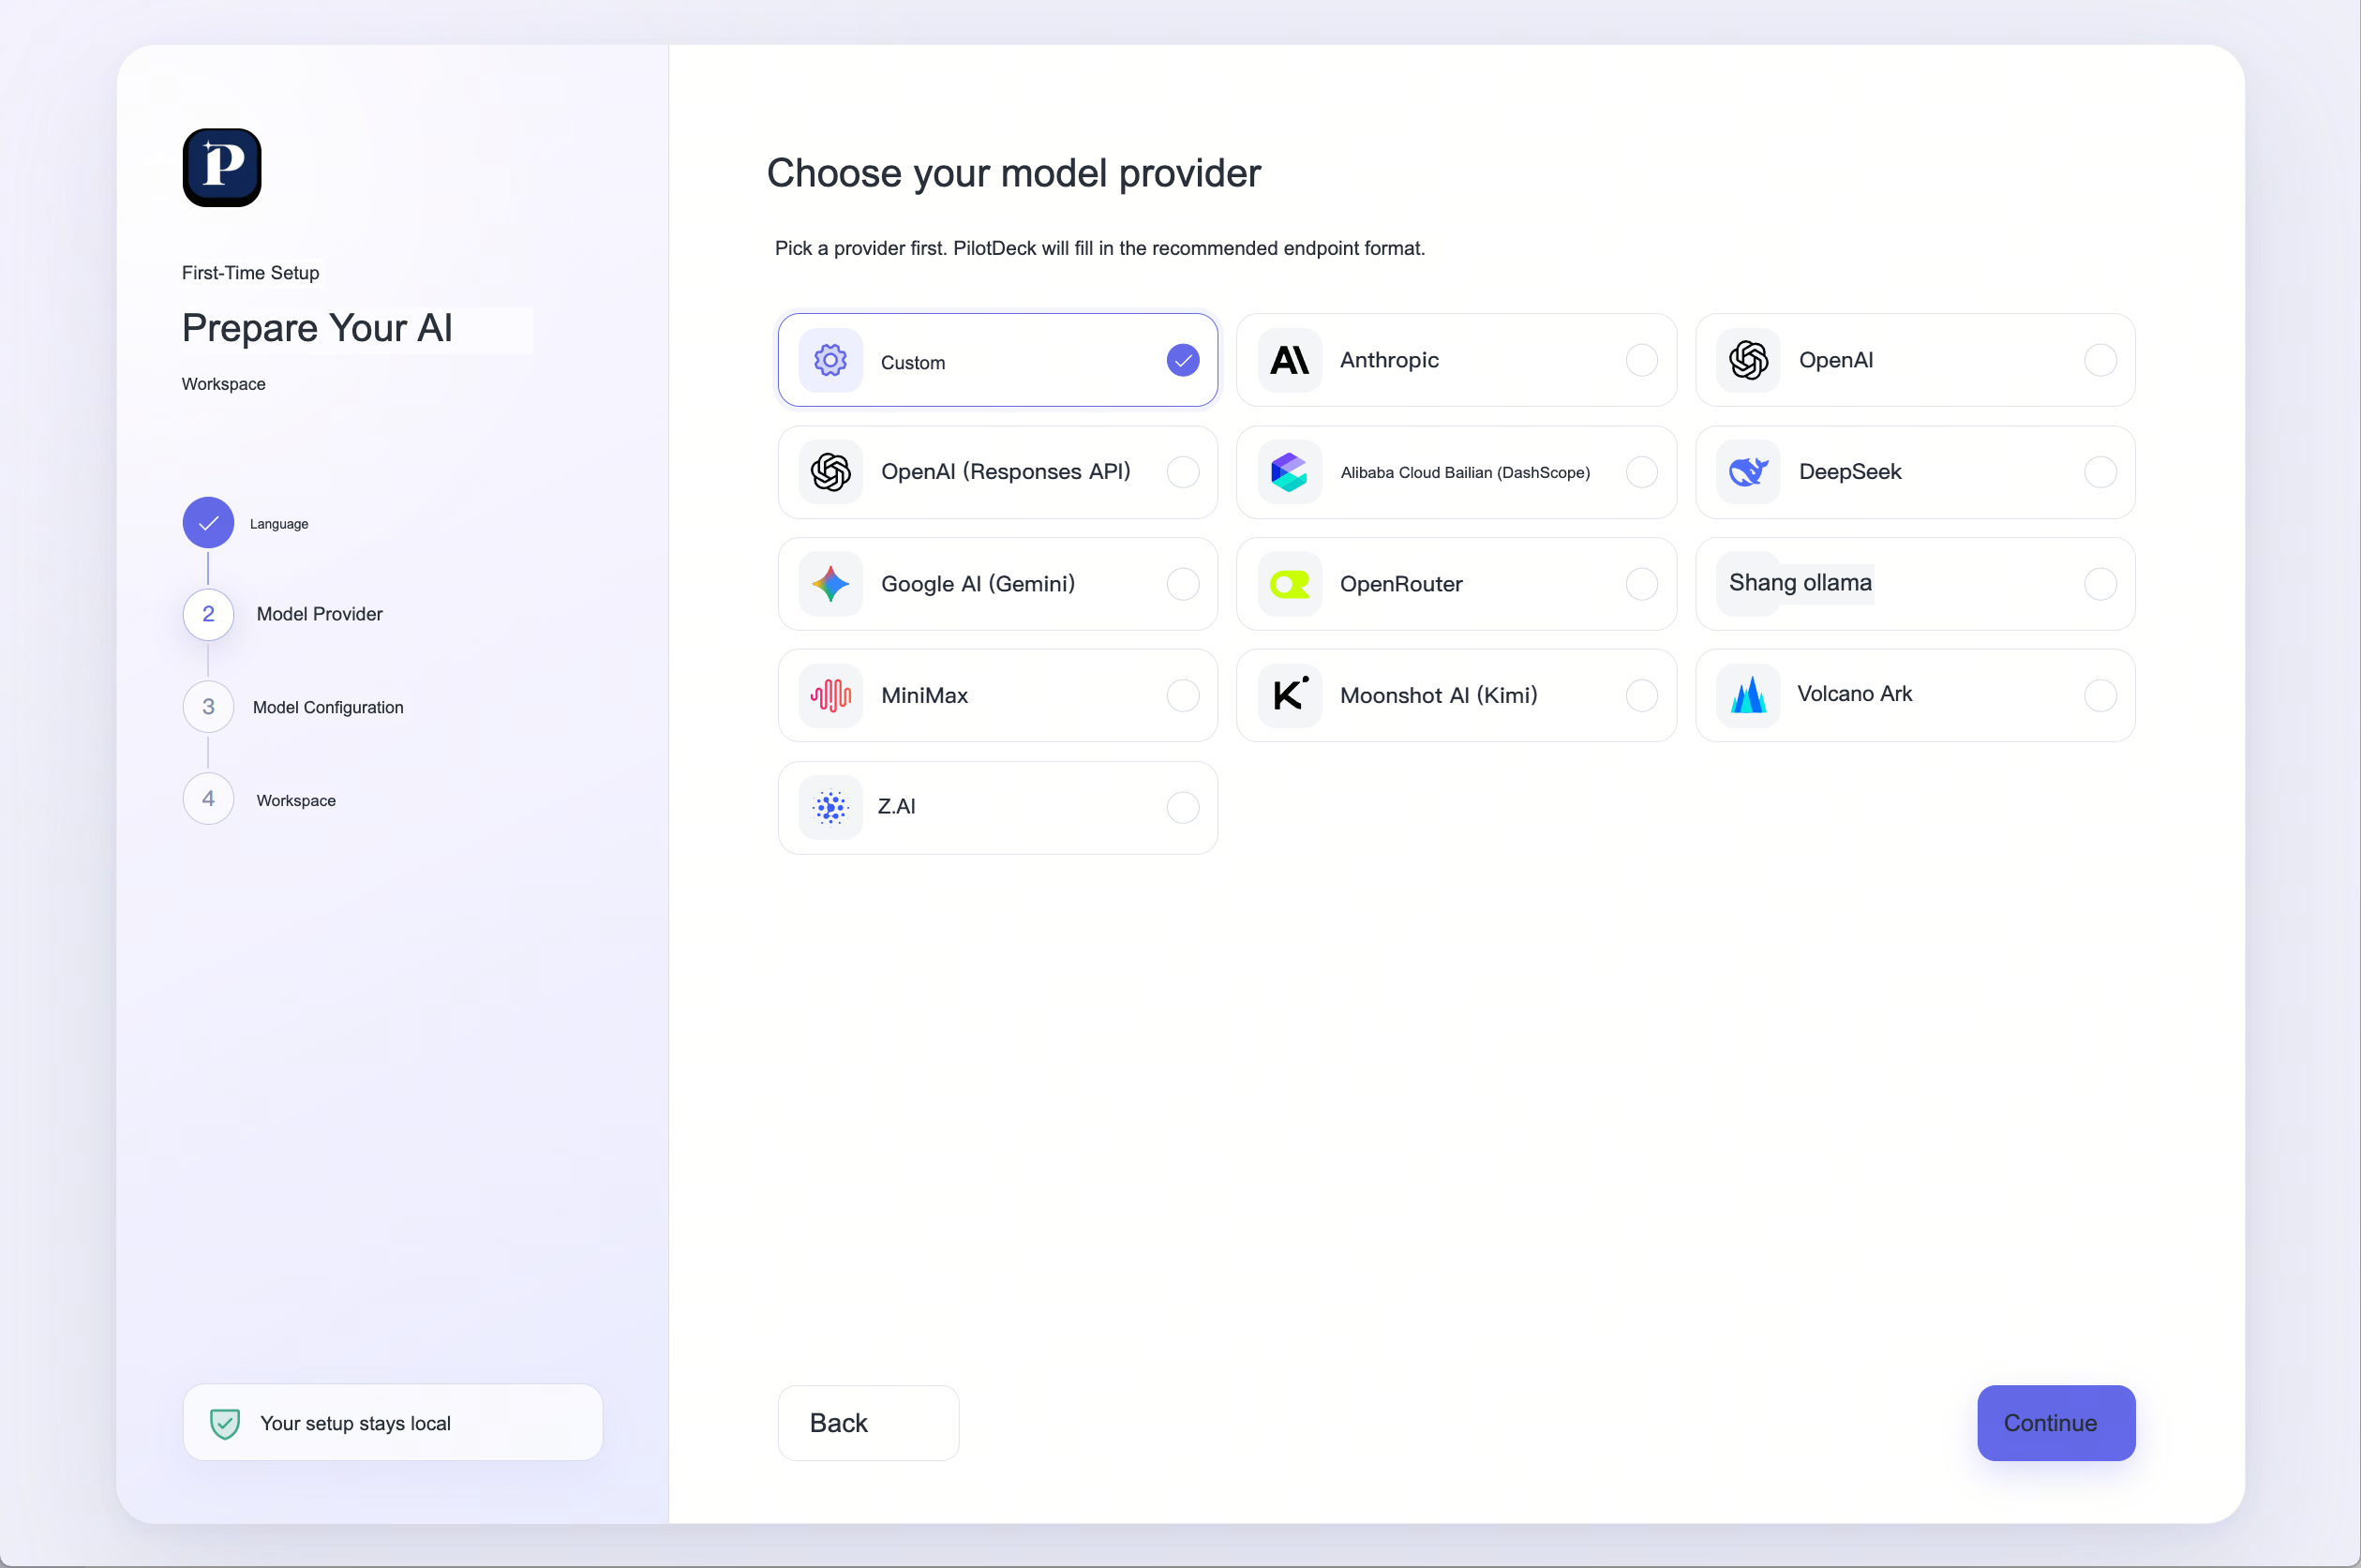Go to step 3 Model Configuration
This screenshot has width=2361, height=1568.
point(208,707)
